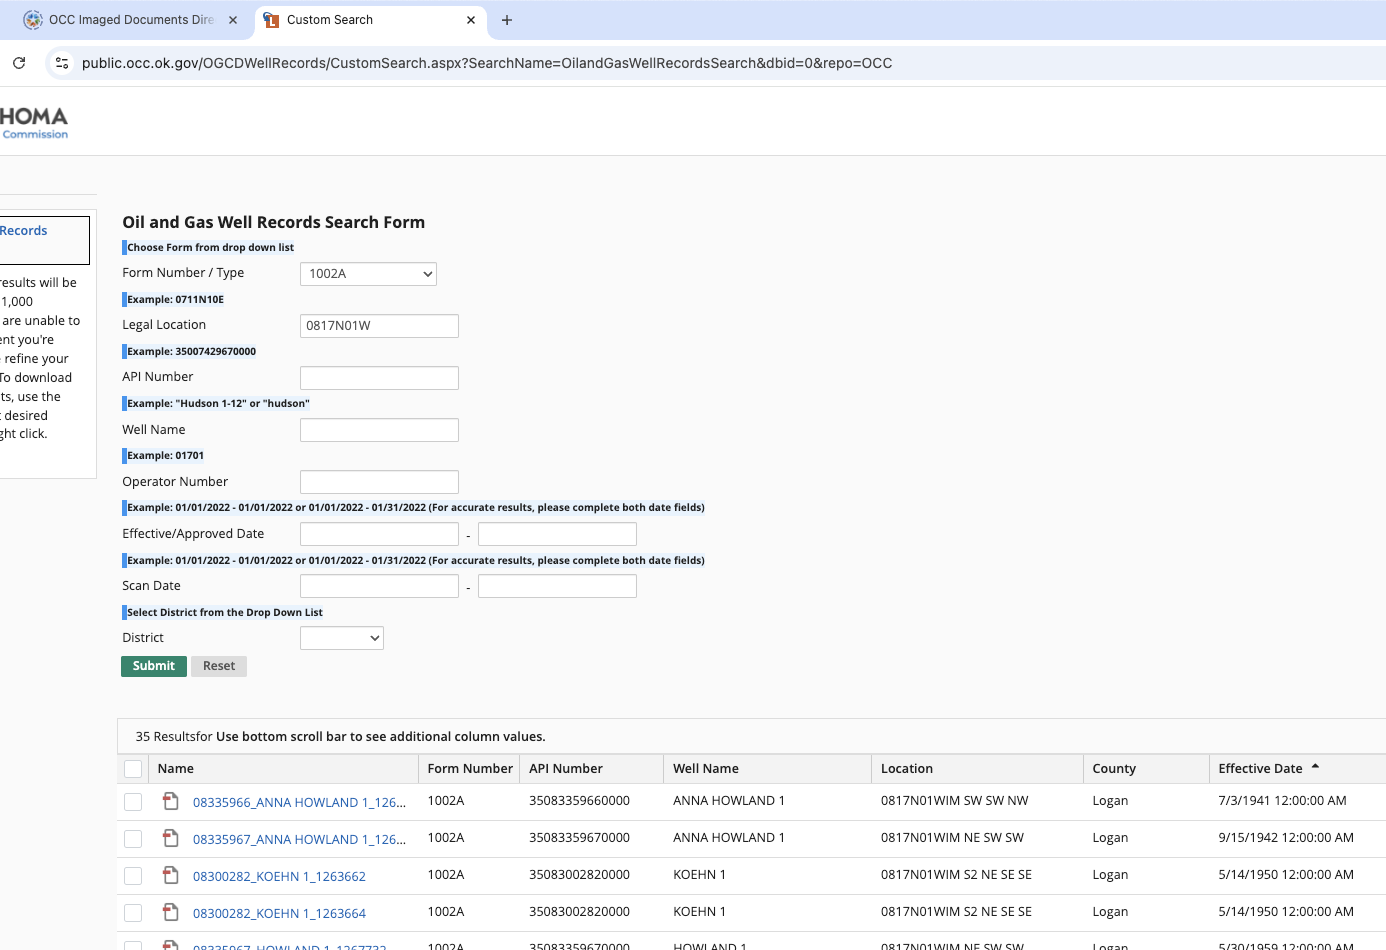
Task: Switch to OCC Imaged Documents tab
Action: 131,20
